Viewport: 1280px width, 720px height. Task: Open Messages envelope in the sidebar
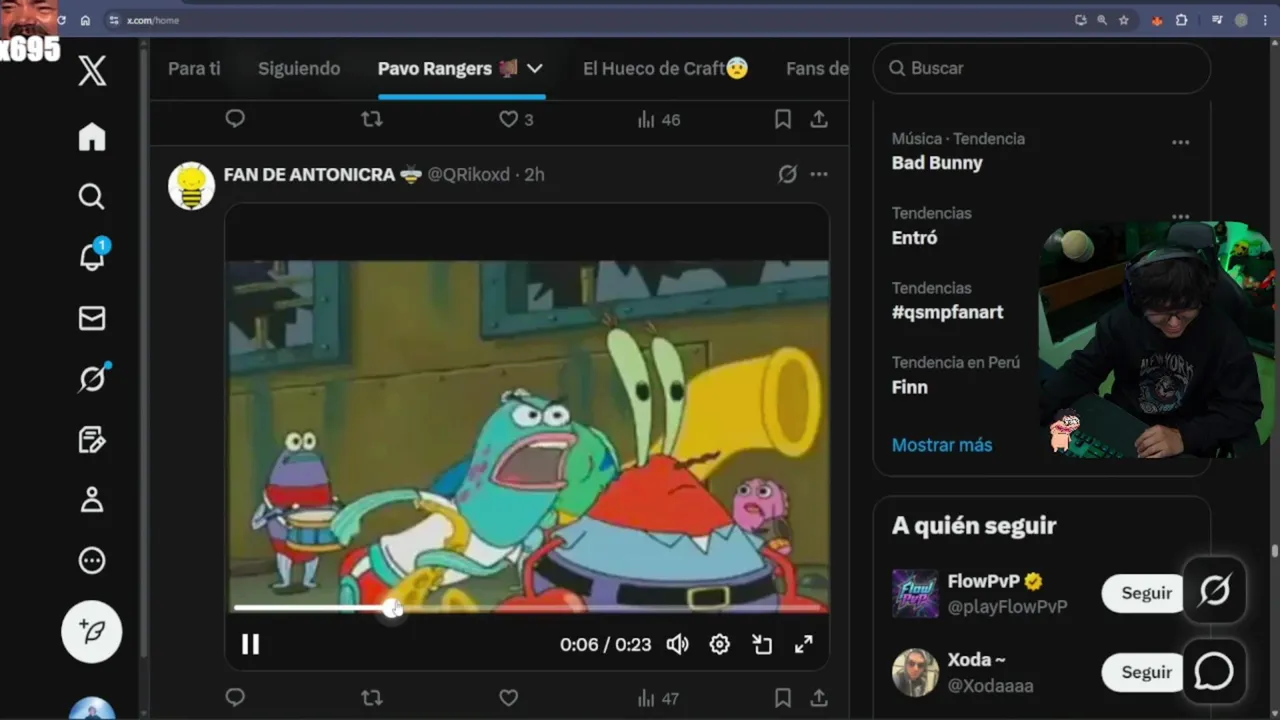click(x=92, y=318)
